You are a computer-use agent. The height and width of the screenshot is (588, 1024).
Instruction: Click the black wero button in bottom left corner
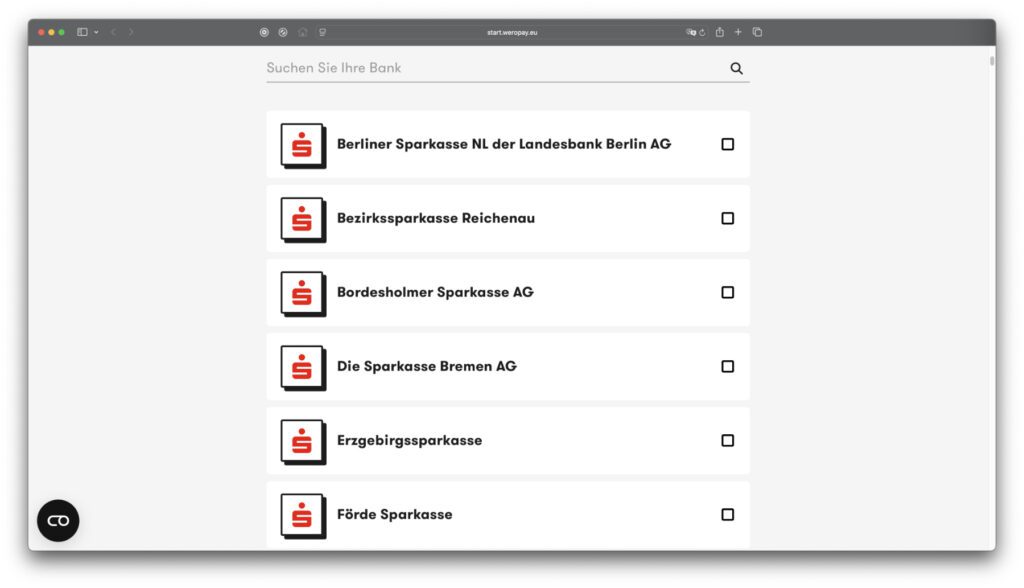pos(57,520)
